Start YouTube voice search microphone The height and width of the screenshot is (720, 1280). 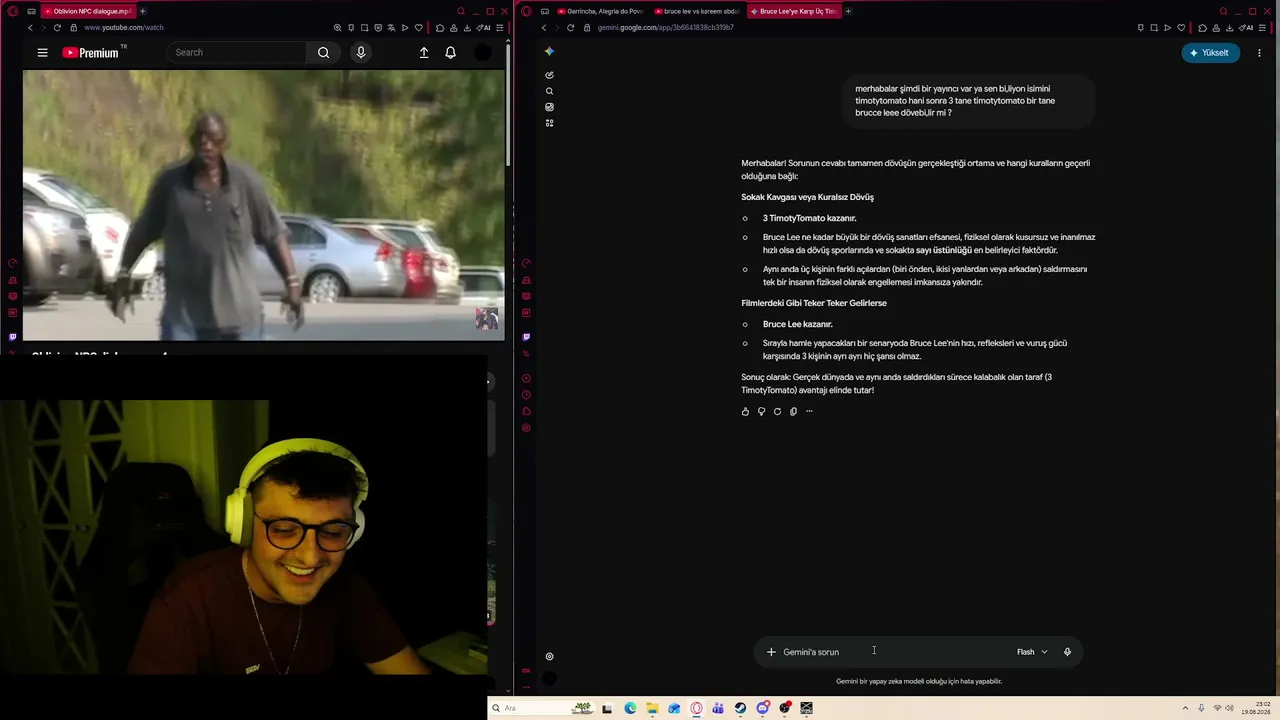pos(361,53)
